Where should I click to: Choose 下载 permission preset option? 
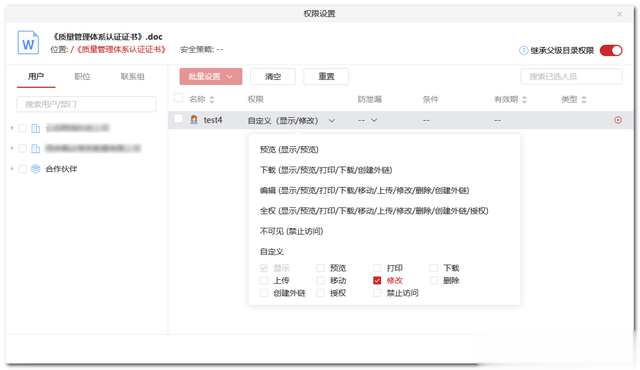326,170
